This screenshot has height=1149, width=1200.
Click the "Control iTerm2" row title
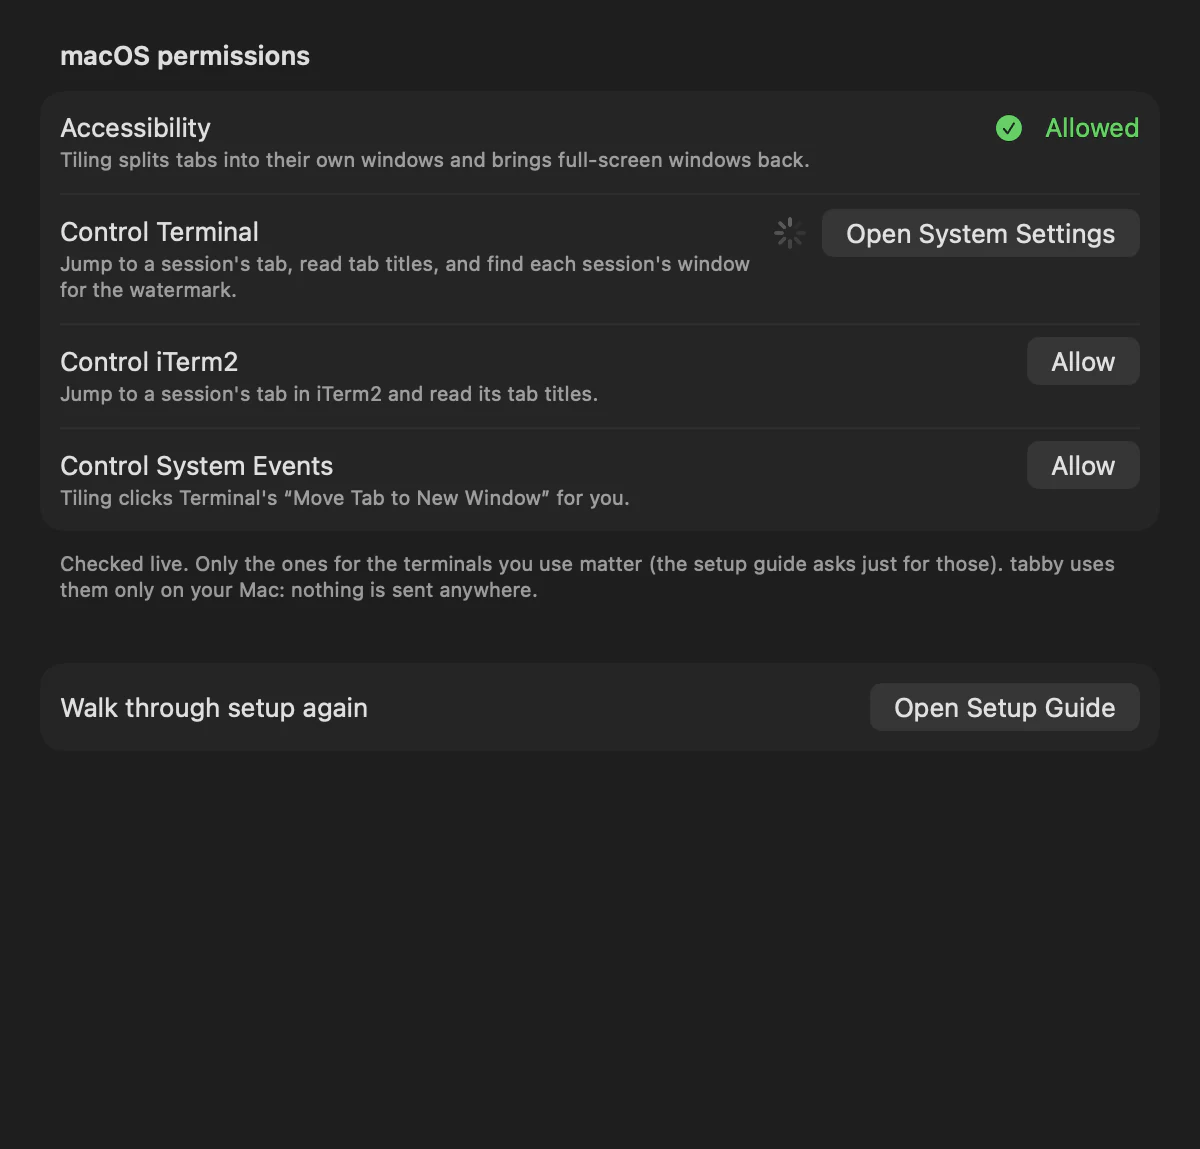coord(149,362)
